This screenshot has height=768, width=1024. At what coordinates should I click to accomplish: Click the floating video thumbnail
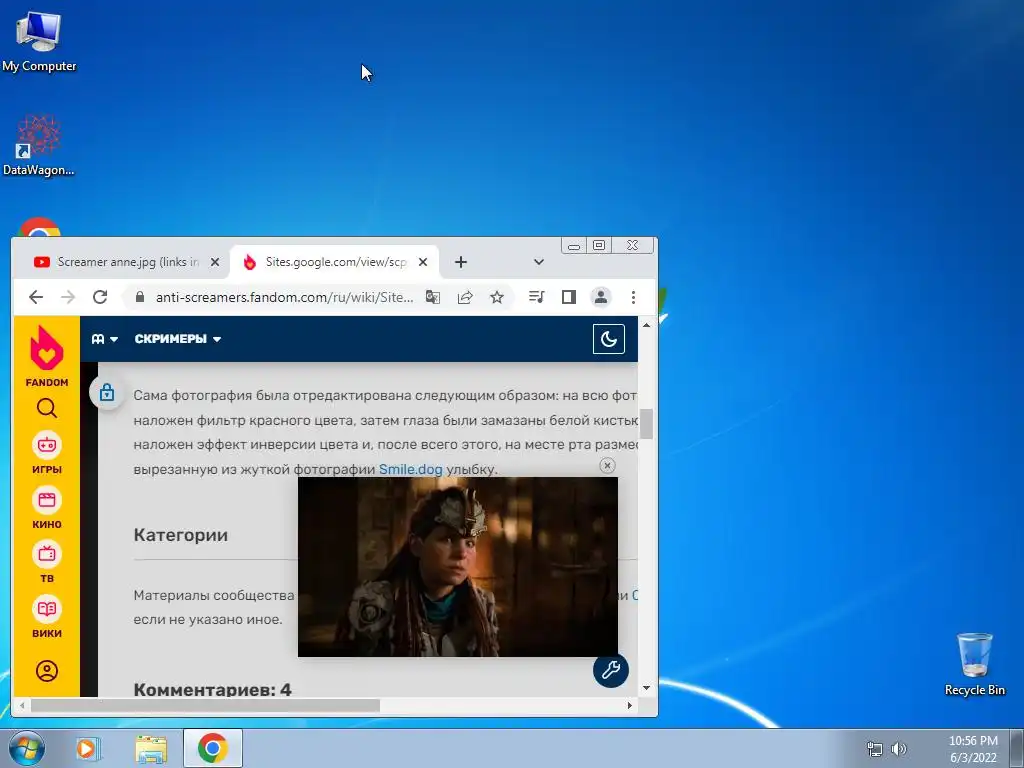coord(458,567)
